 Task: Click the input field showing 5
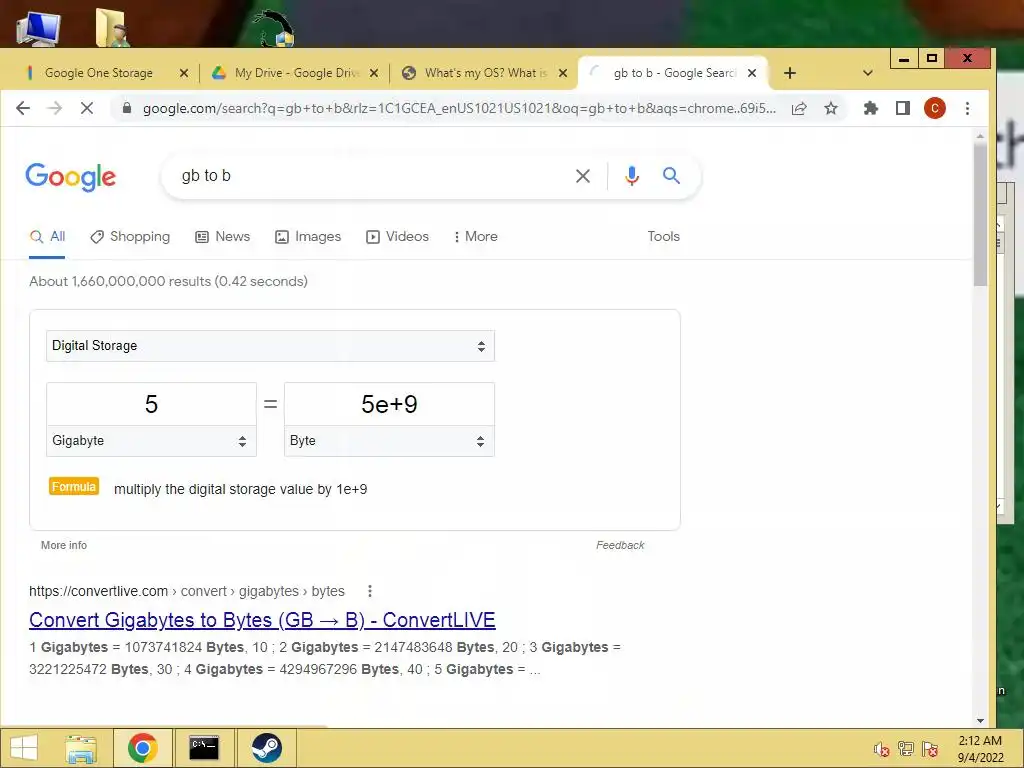[151, 404]
